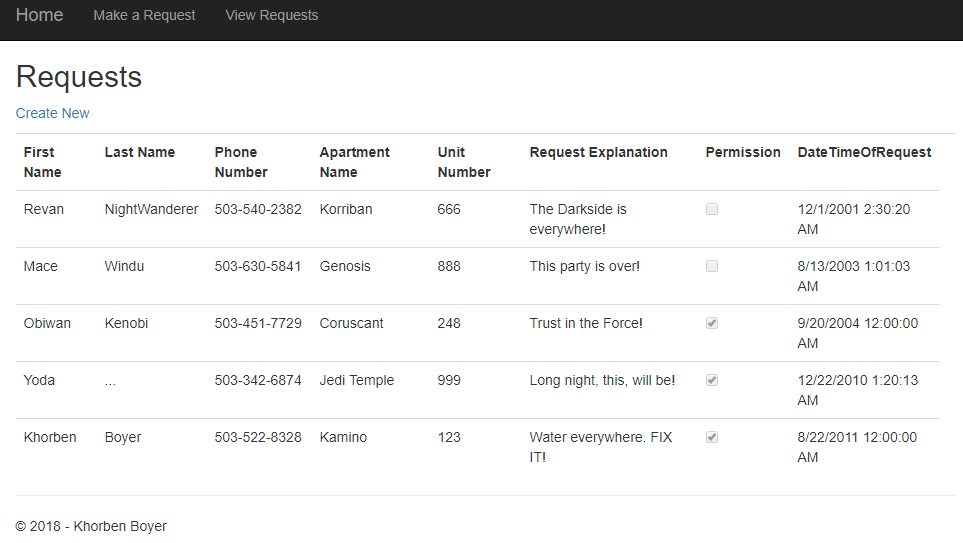Uncheck Permission for Obiwan Kenobi
Screen dimensions: 963x543
tap(712, 323)
